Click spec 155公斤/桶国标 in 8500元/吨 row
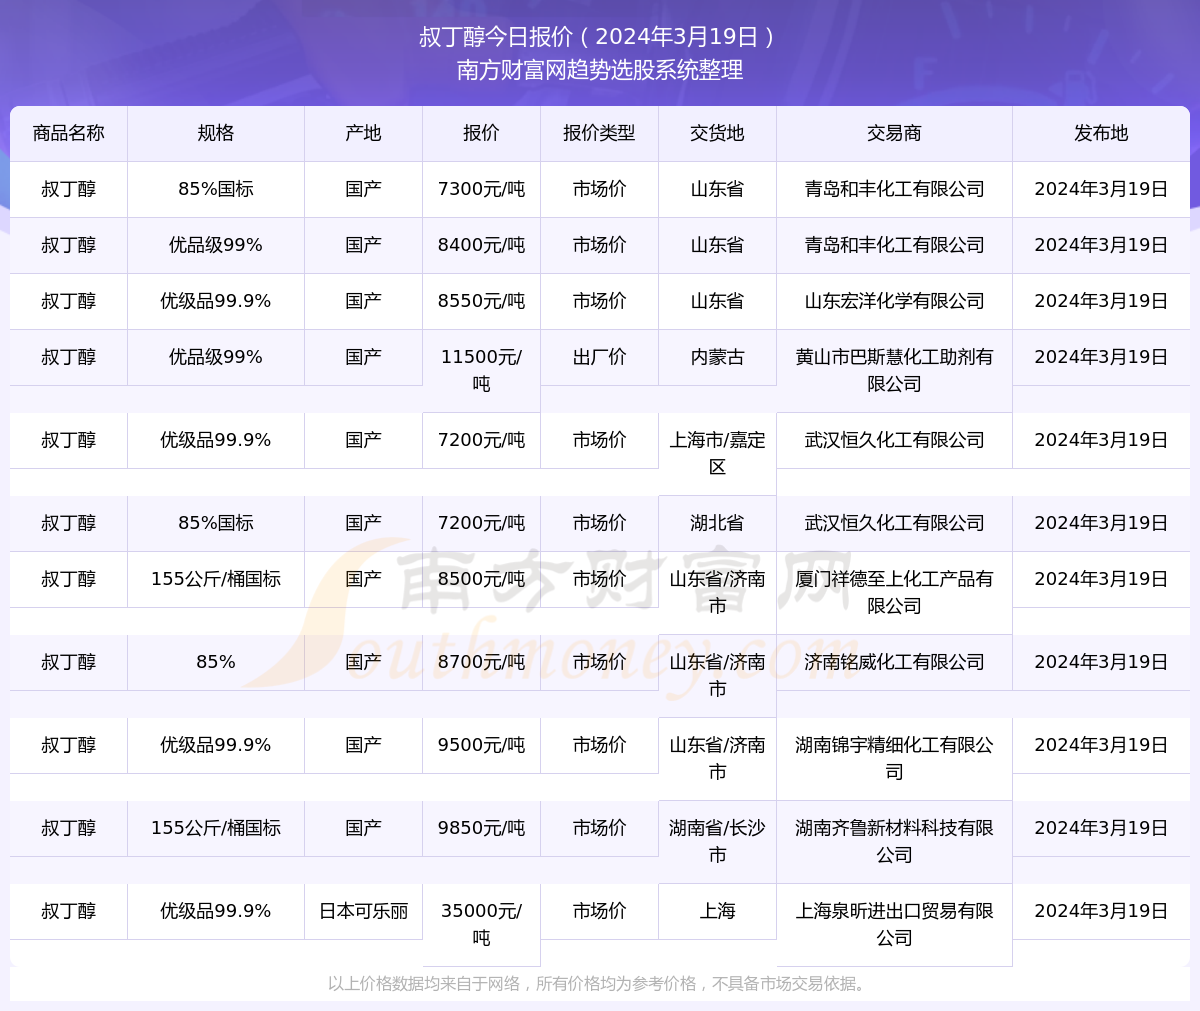The width and height of the screenshot is (1200, 1011). pos(216,579)
